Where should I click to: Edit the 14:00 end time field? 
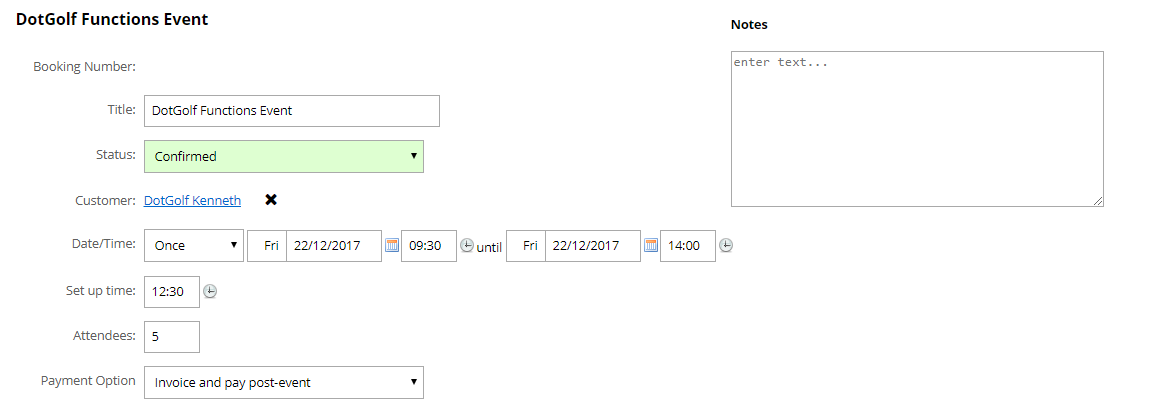pos(688,246)
